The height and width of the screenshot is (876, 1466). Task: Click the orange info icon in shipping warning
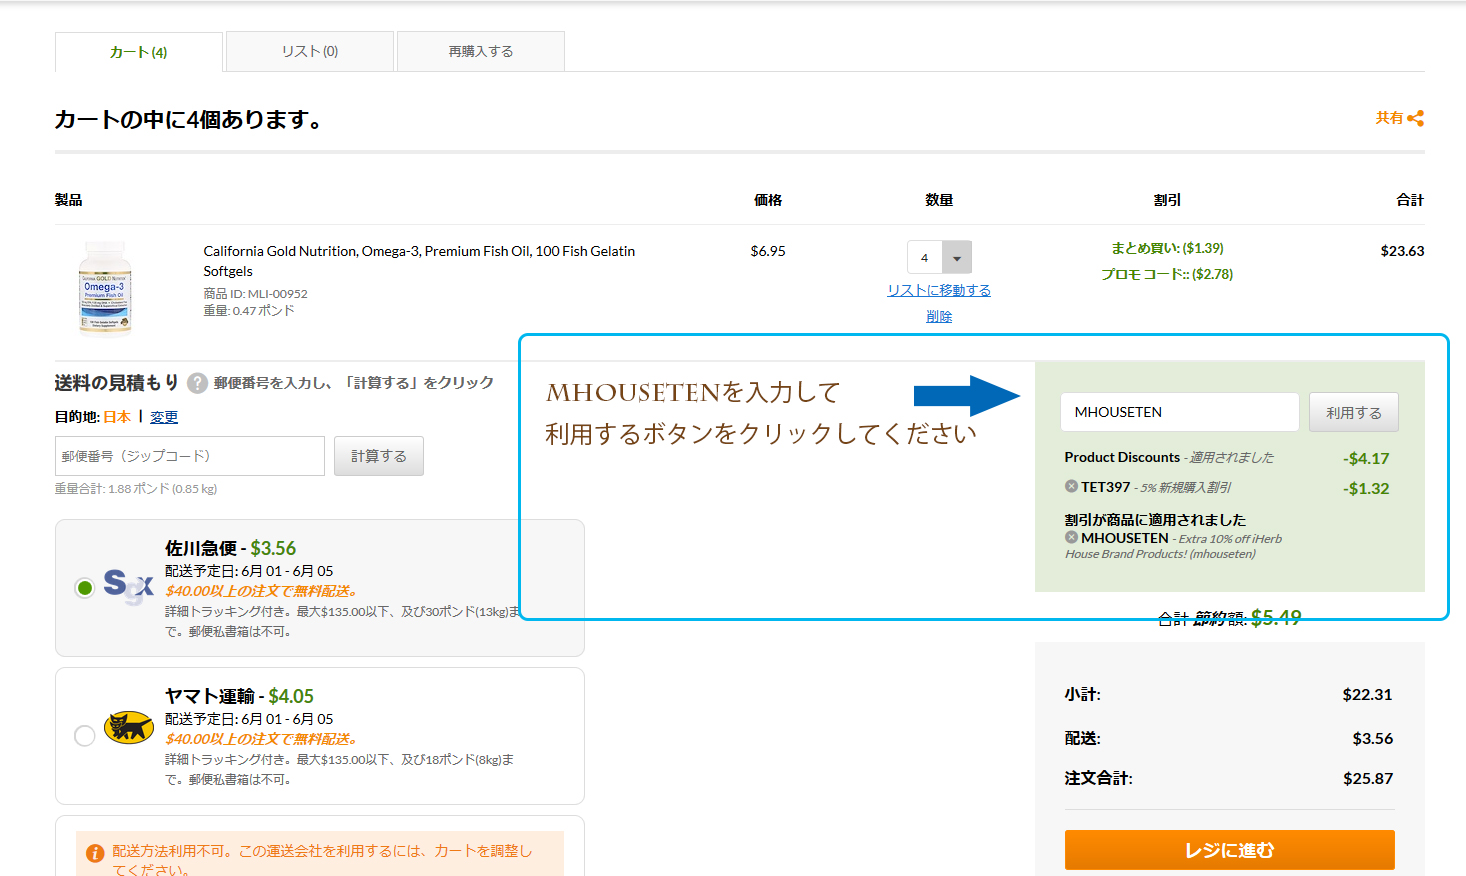pos(95,853)
